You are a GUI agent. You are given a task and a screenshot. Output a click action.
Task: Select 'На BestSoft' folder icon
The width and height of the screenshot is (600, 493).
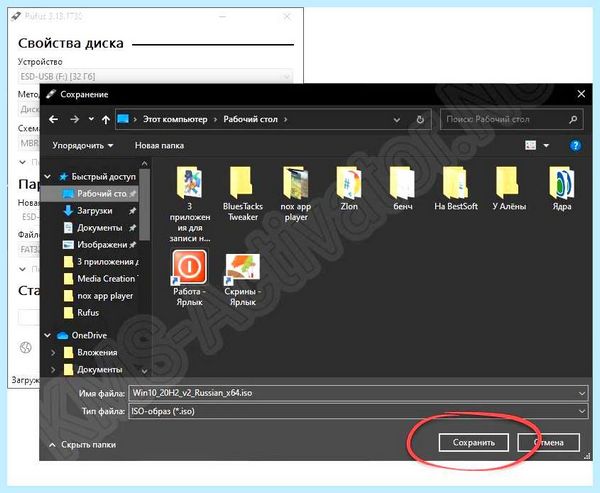[456, 183]
